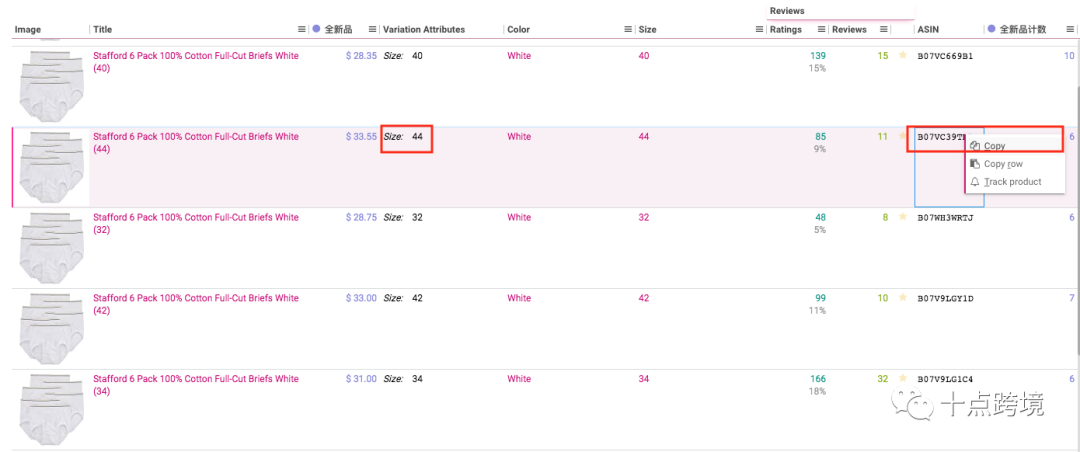Click the White color cell in B07V9LGY1D row
1080x452 pixels.
[519, 298]
